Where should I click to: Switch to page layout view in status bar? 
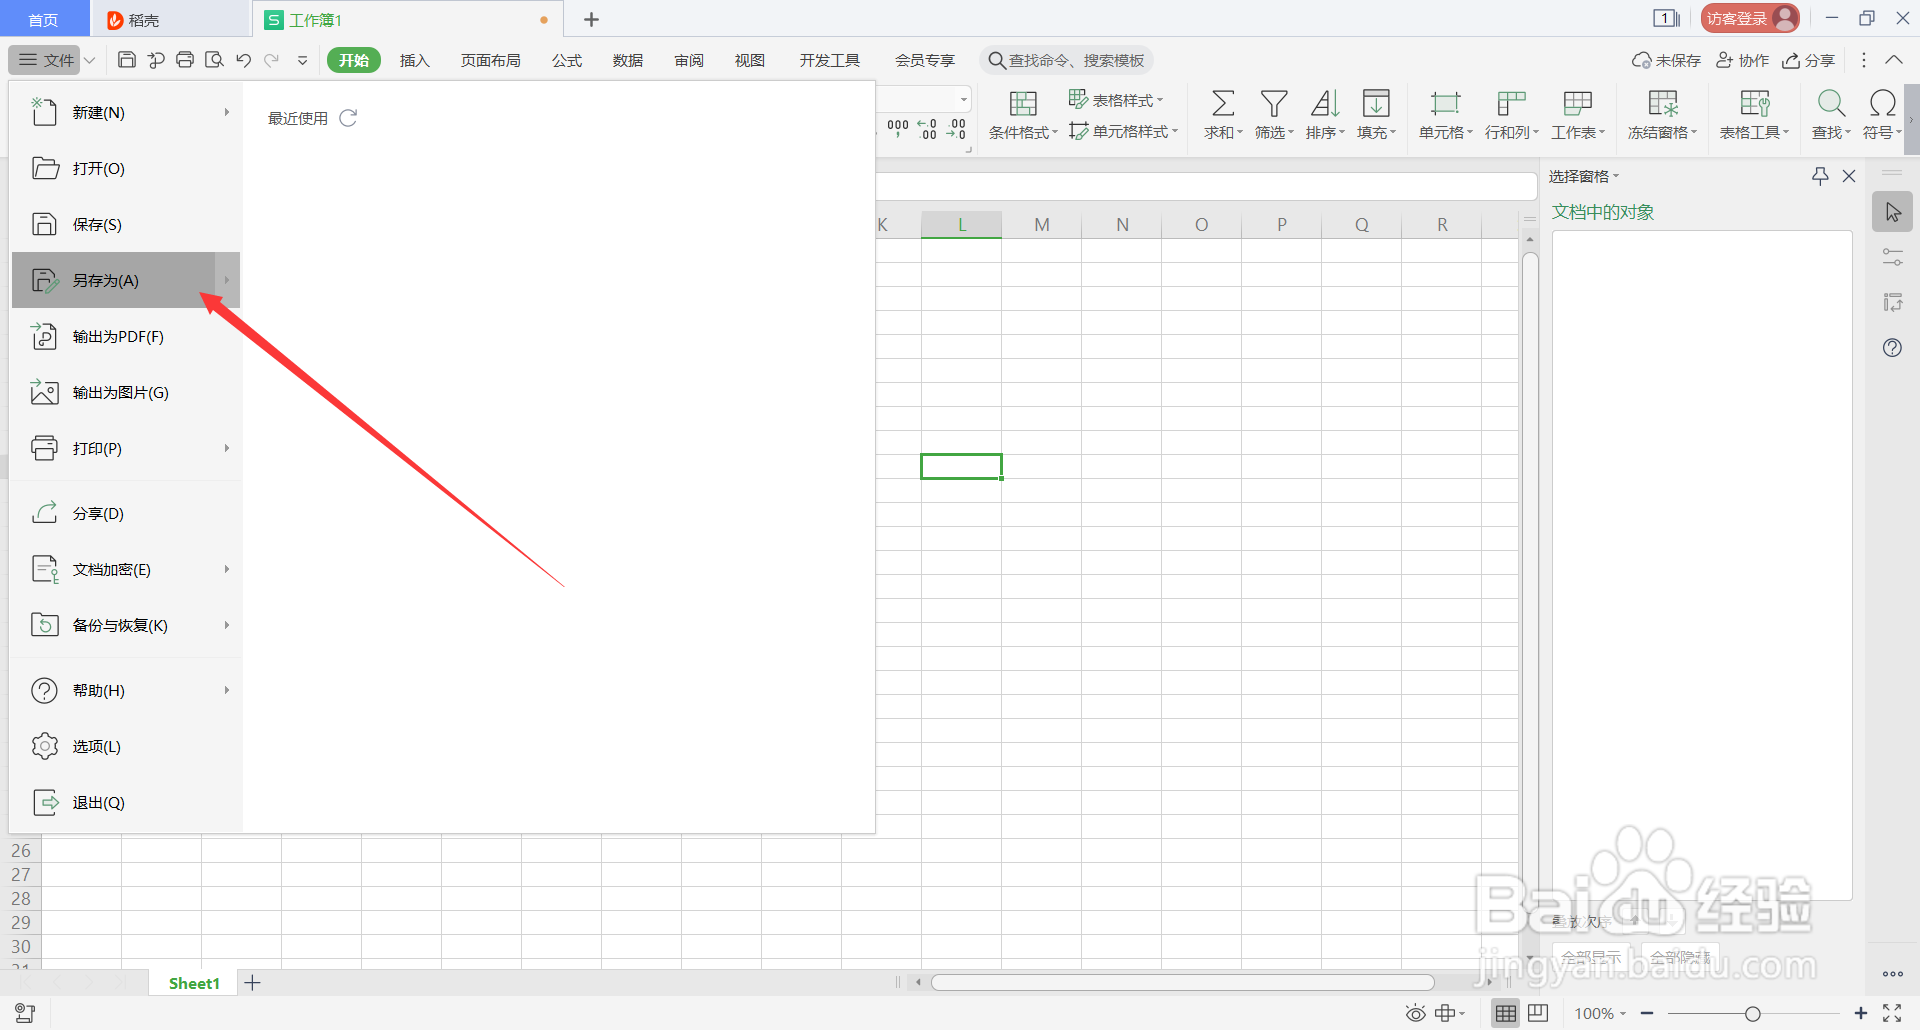[1537, 1012]
